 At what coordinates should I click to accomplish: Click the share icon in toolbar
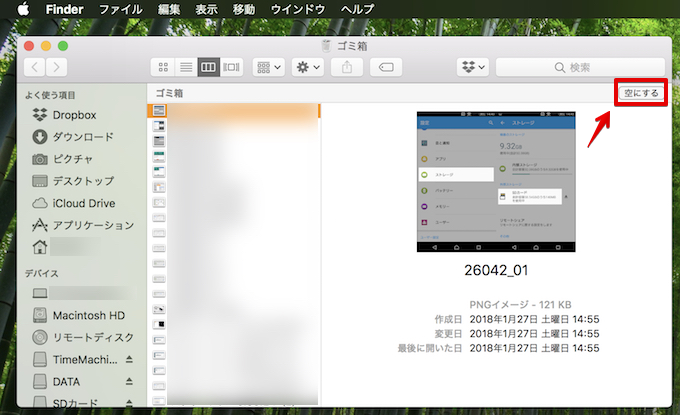348,67
